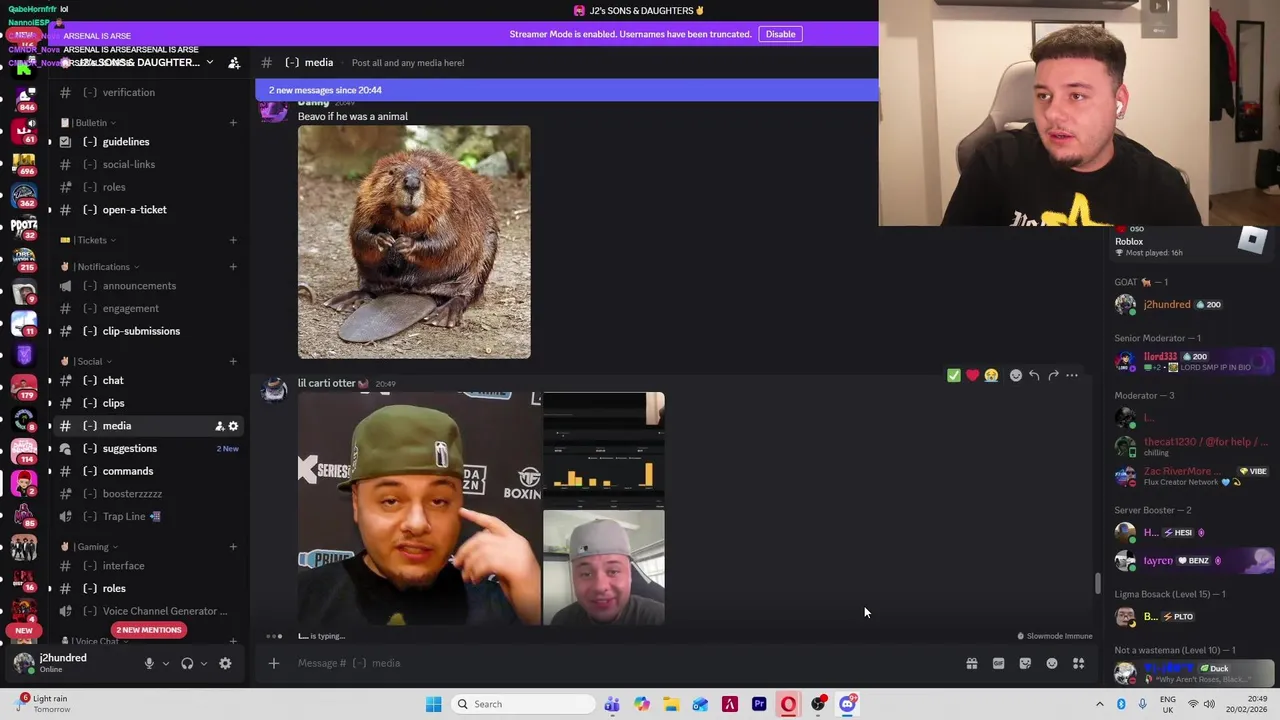
Task: Expand headphone output options arrow
Action: (x=204, y=663)
